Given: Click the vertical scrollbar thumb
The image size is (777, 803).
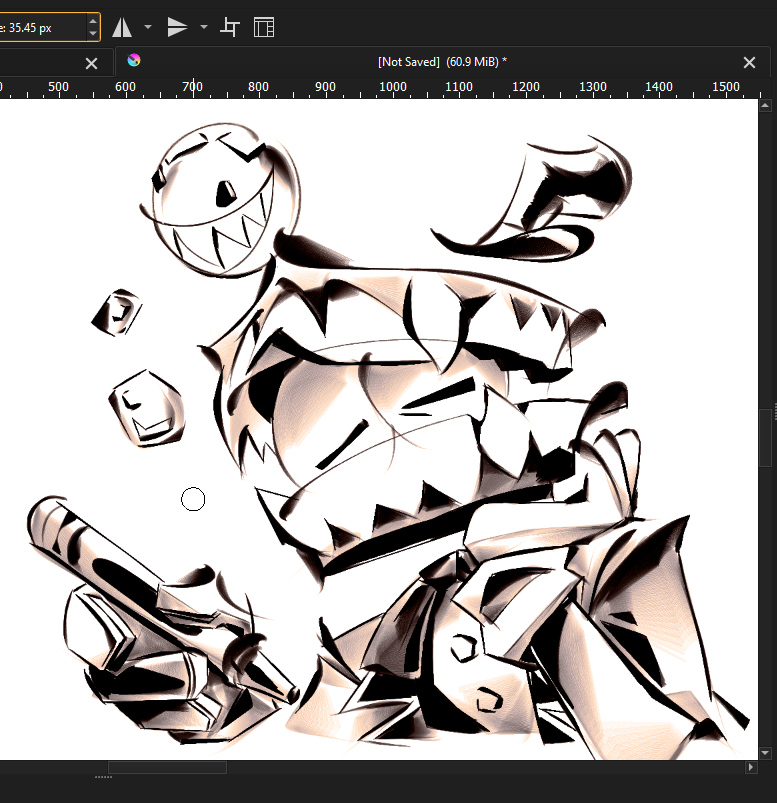Looking at the screenshot, I should tap(765, 438).
